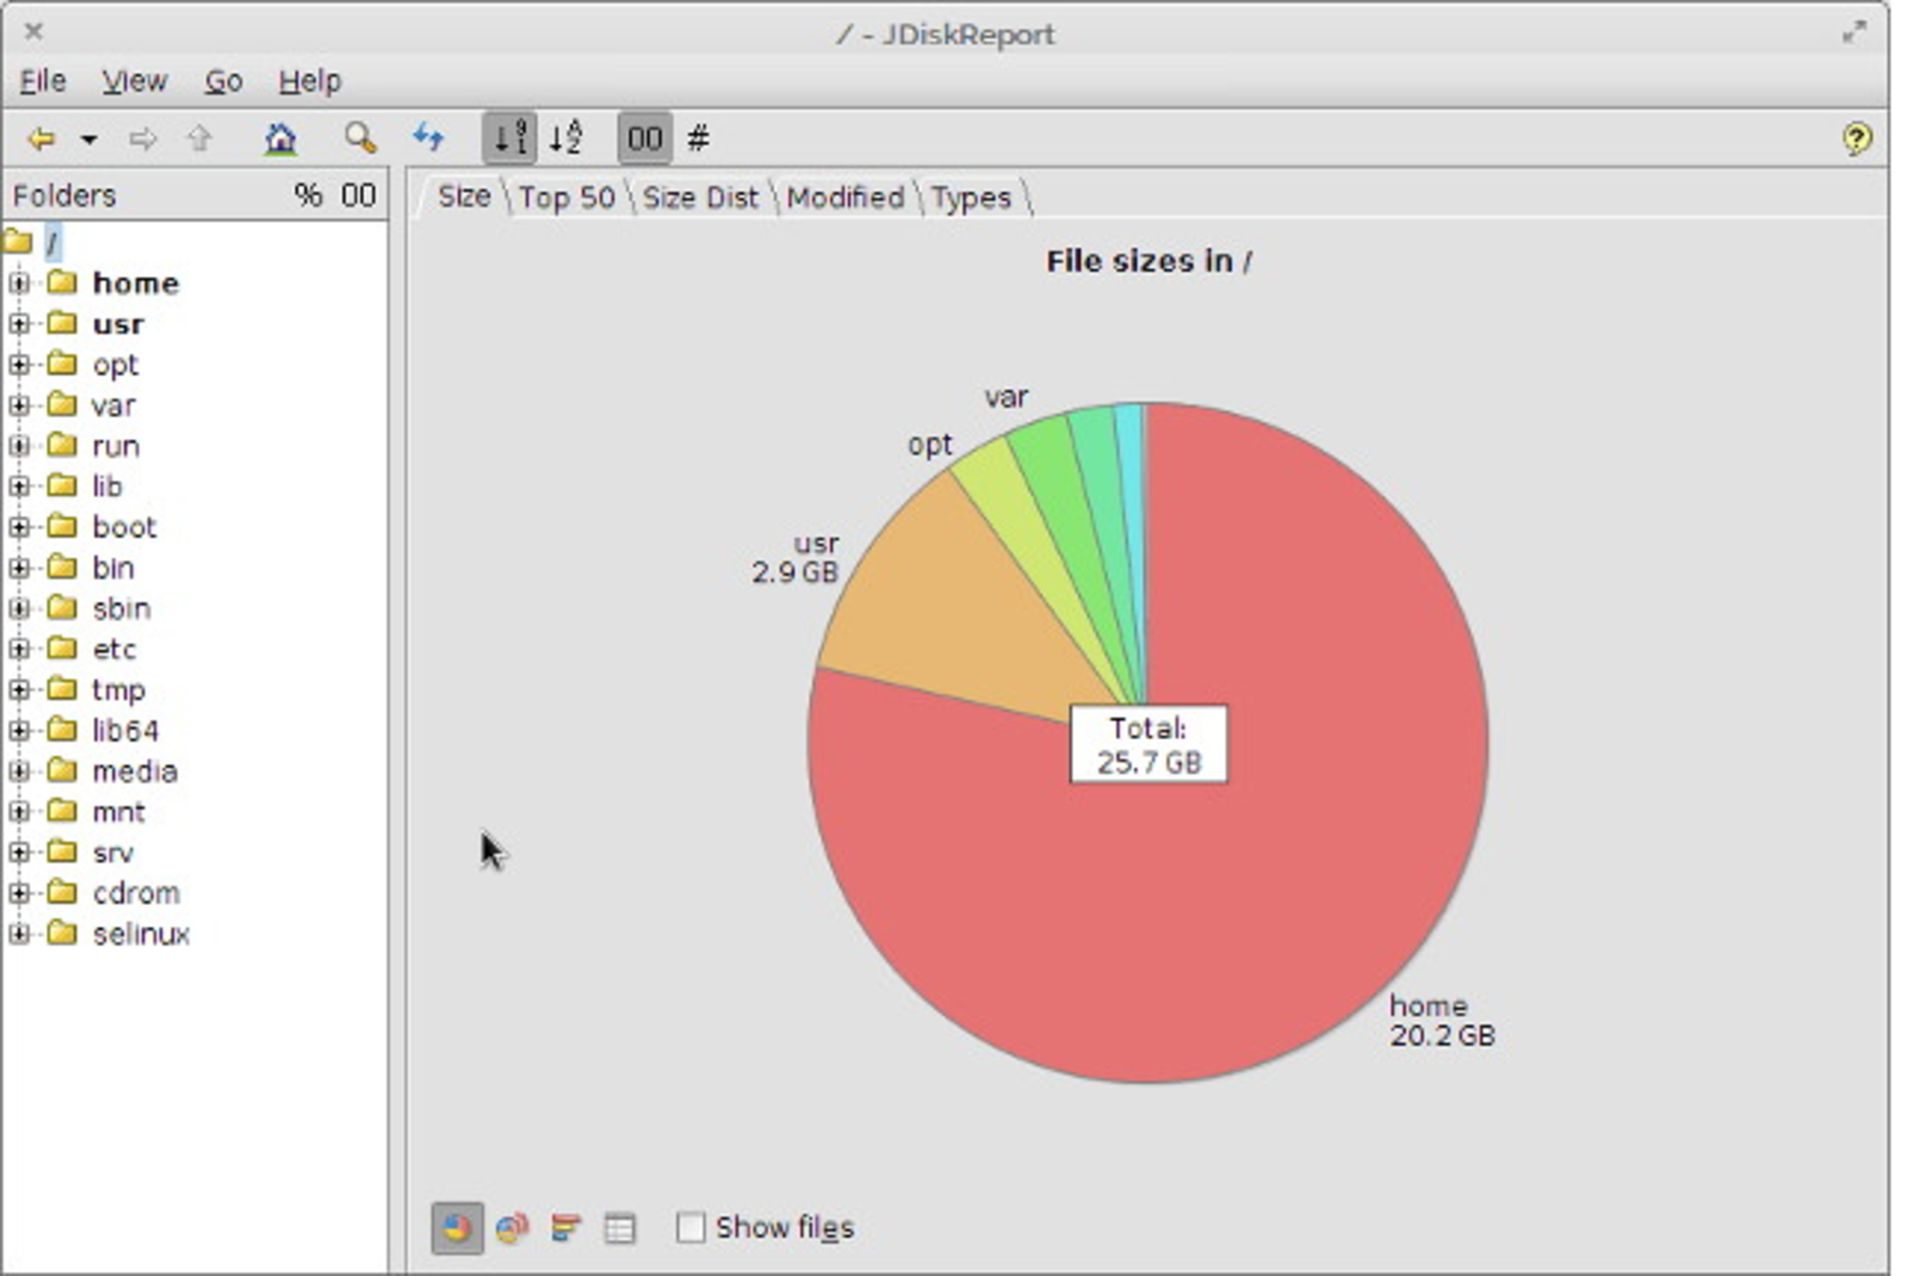Screen dimensions: 1920x1276
Task: Switch to the pie chart view
Action: 457,1227
